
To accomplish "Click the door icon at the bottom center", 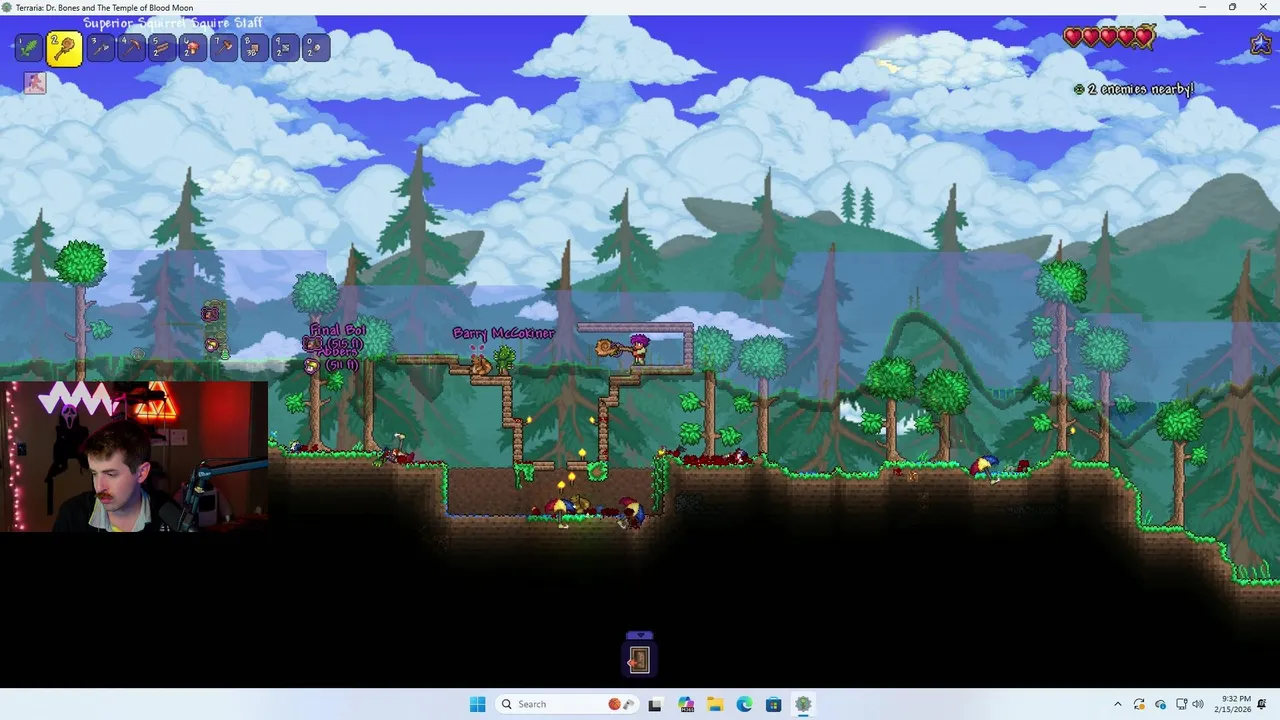I will pos(639,659).
